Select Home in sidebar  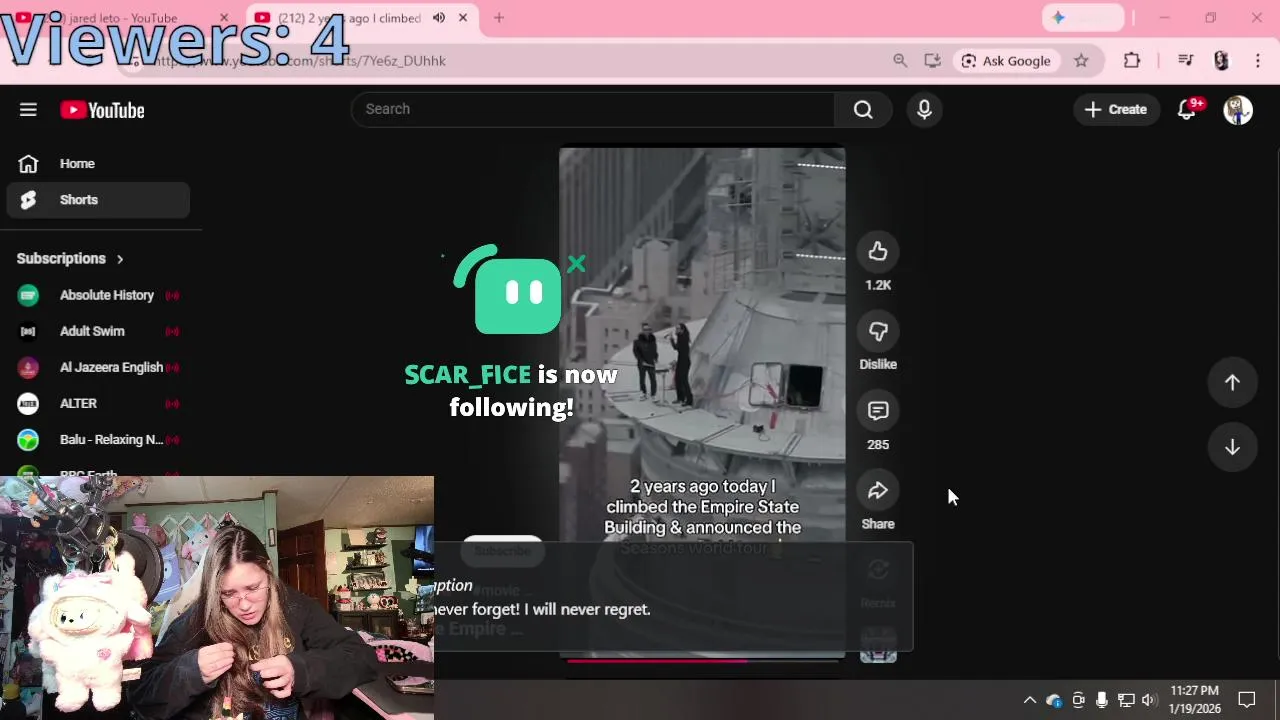click(98, 164)
